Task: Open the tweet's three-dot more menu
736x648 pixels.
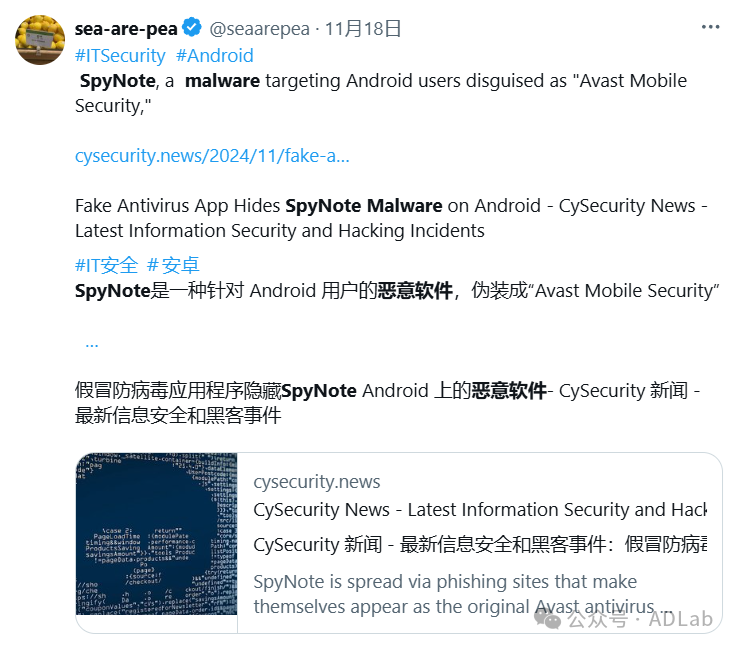Action: coord(709,27)
